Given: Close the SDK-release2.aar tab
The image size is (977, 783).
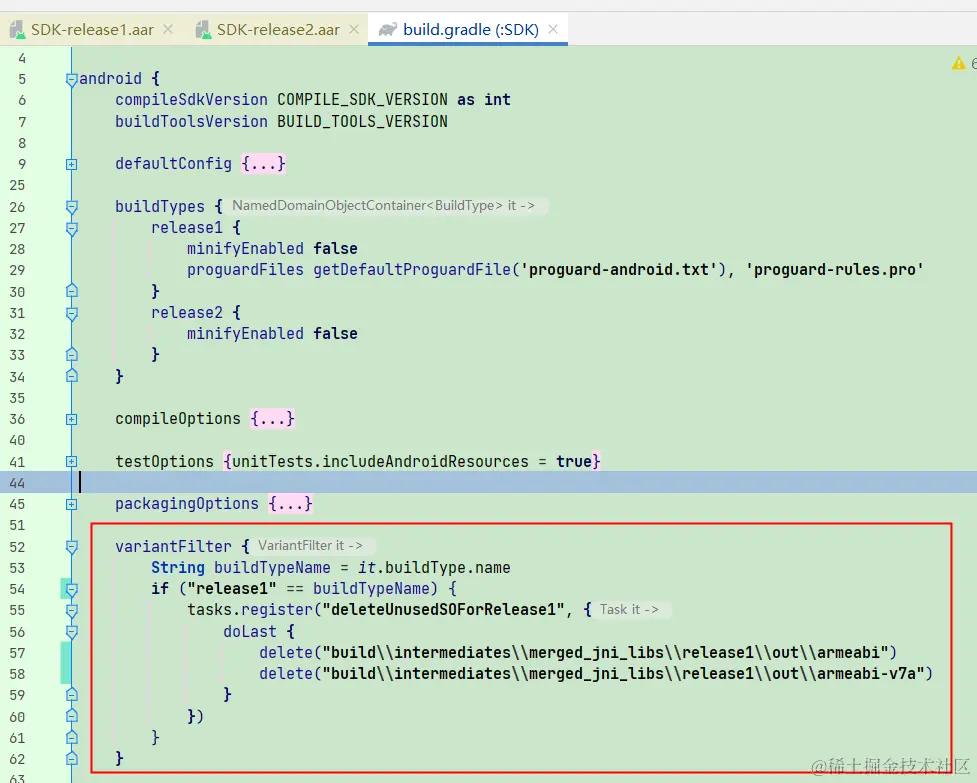Looking at the screenshot, I should coord(354,29).
